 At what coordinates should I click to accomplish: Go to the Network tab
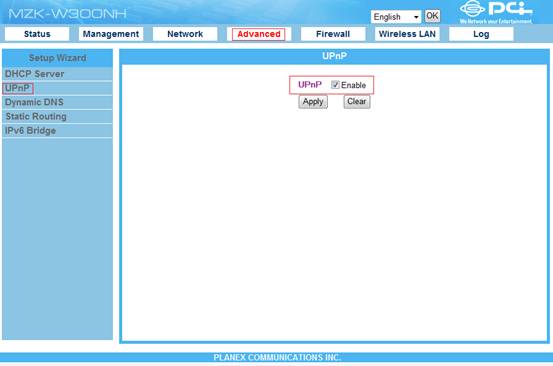pyautogui.click(x=185, y=34)
